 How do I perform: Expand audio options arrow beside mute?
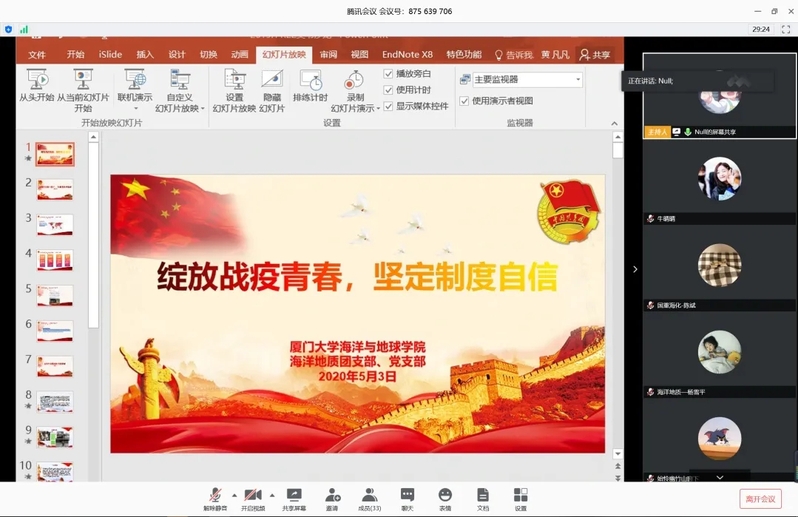[x=234, y=495]
